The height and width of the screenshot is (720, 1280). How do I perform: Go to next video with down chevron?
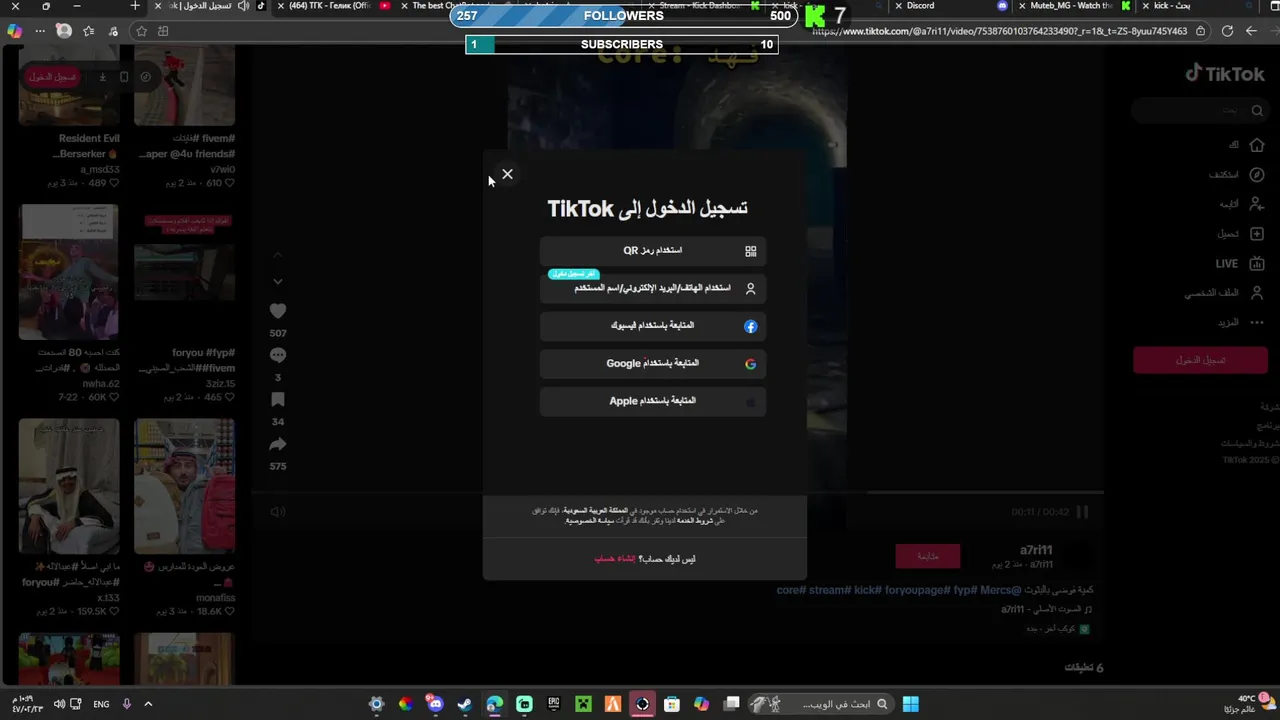(x=278, y=282)
